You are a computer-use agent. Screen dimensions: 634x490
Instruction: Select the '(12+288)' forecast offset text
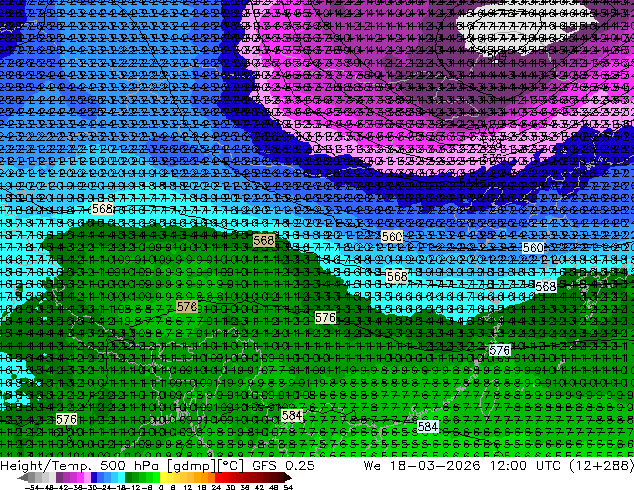[x=601, y=465]
